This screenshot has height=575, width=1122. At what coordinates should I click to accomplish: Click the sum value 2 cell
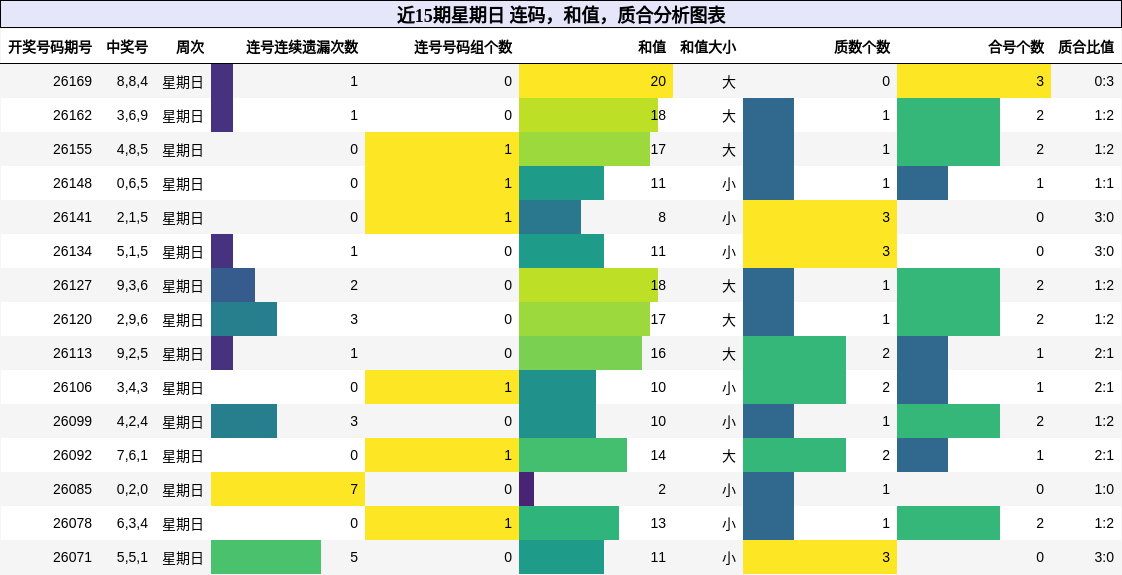(x=596, y=489)
